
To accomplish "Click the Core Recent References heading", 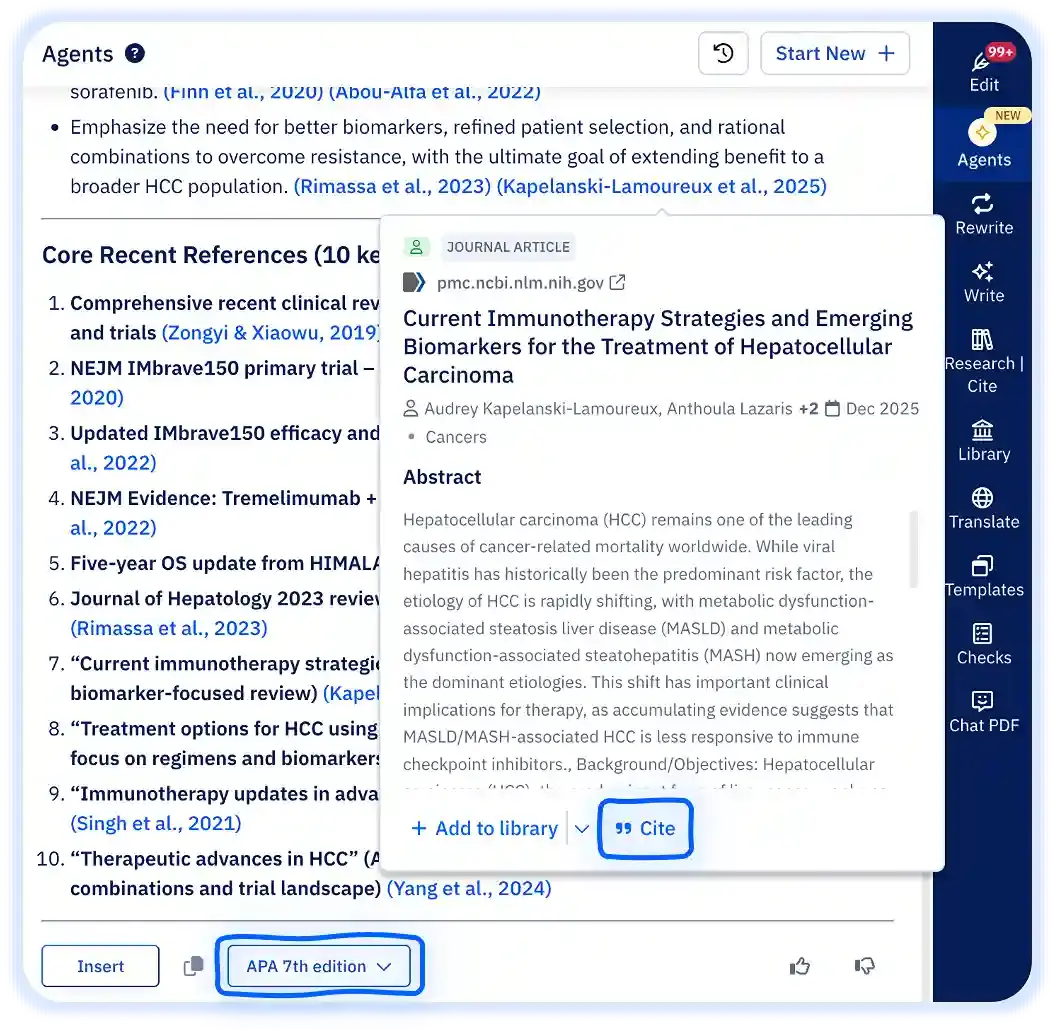I will (211, 255).
